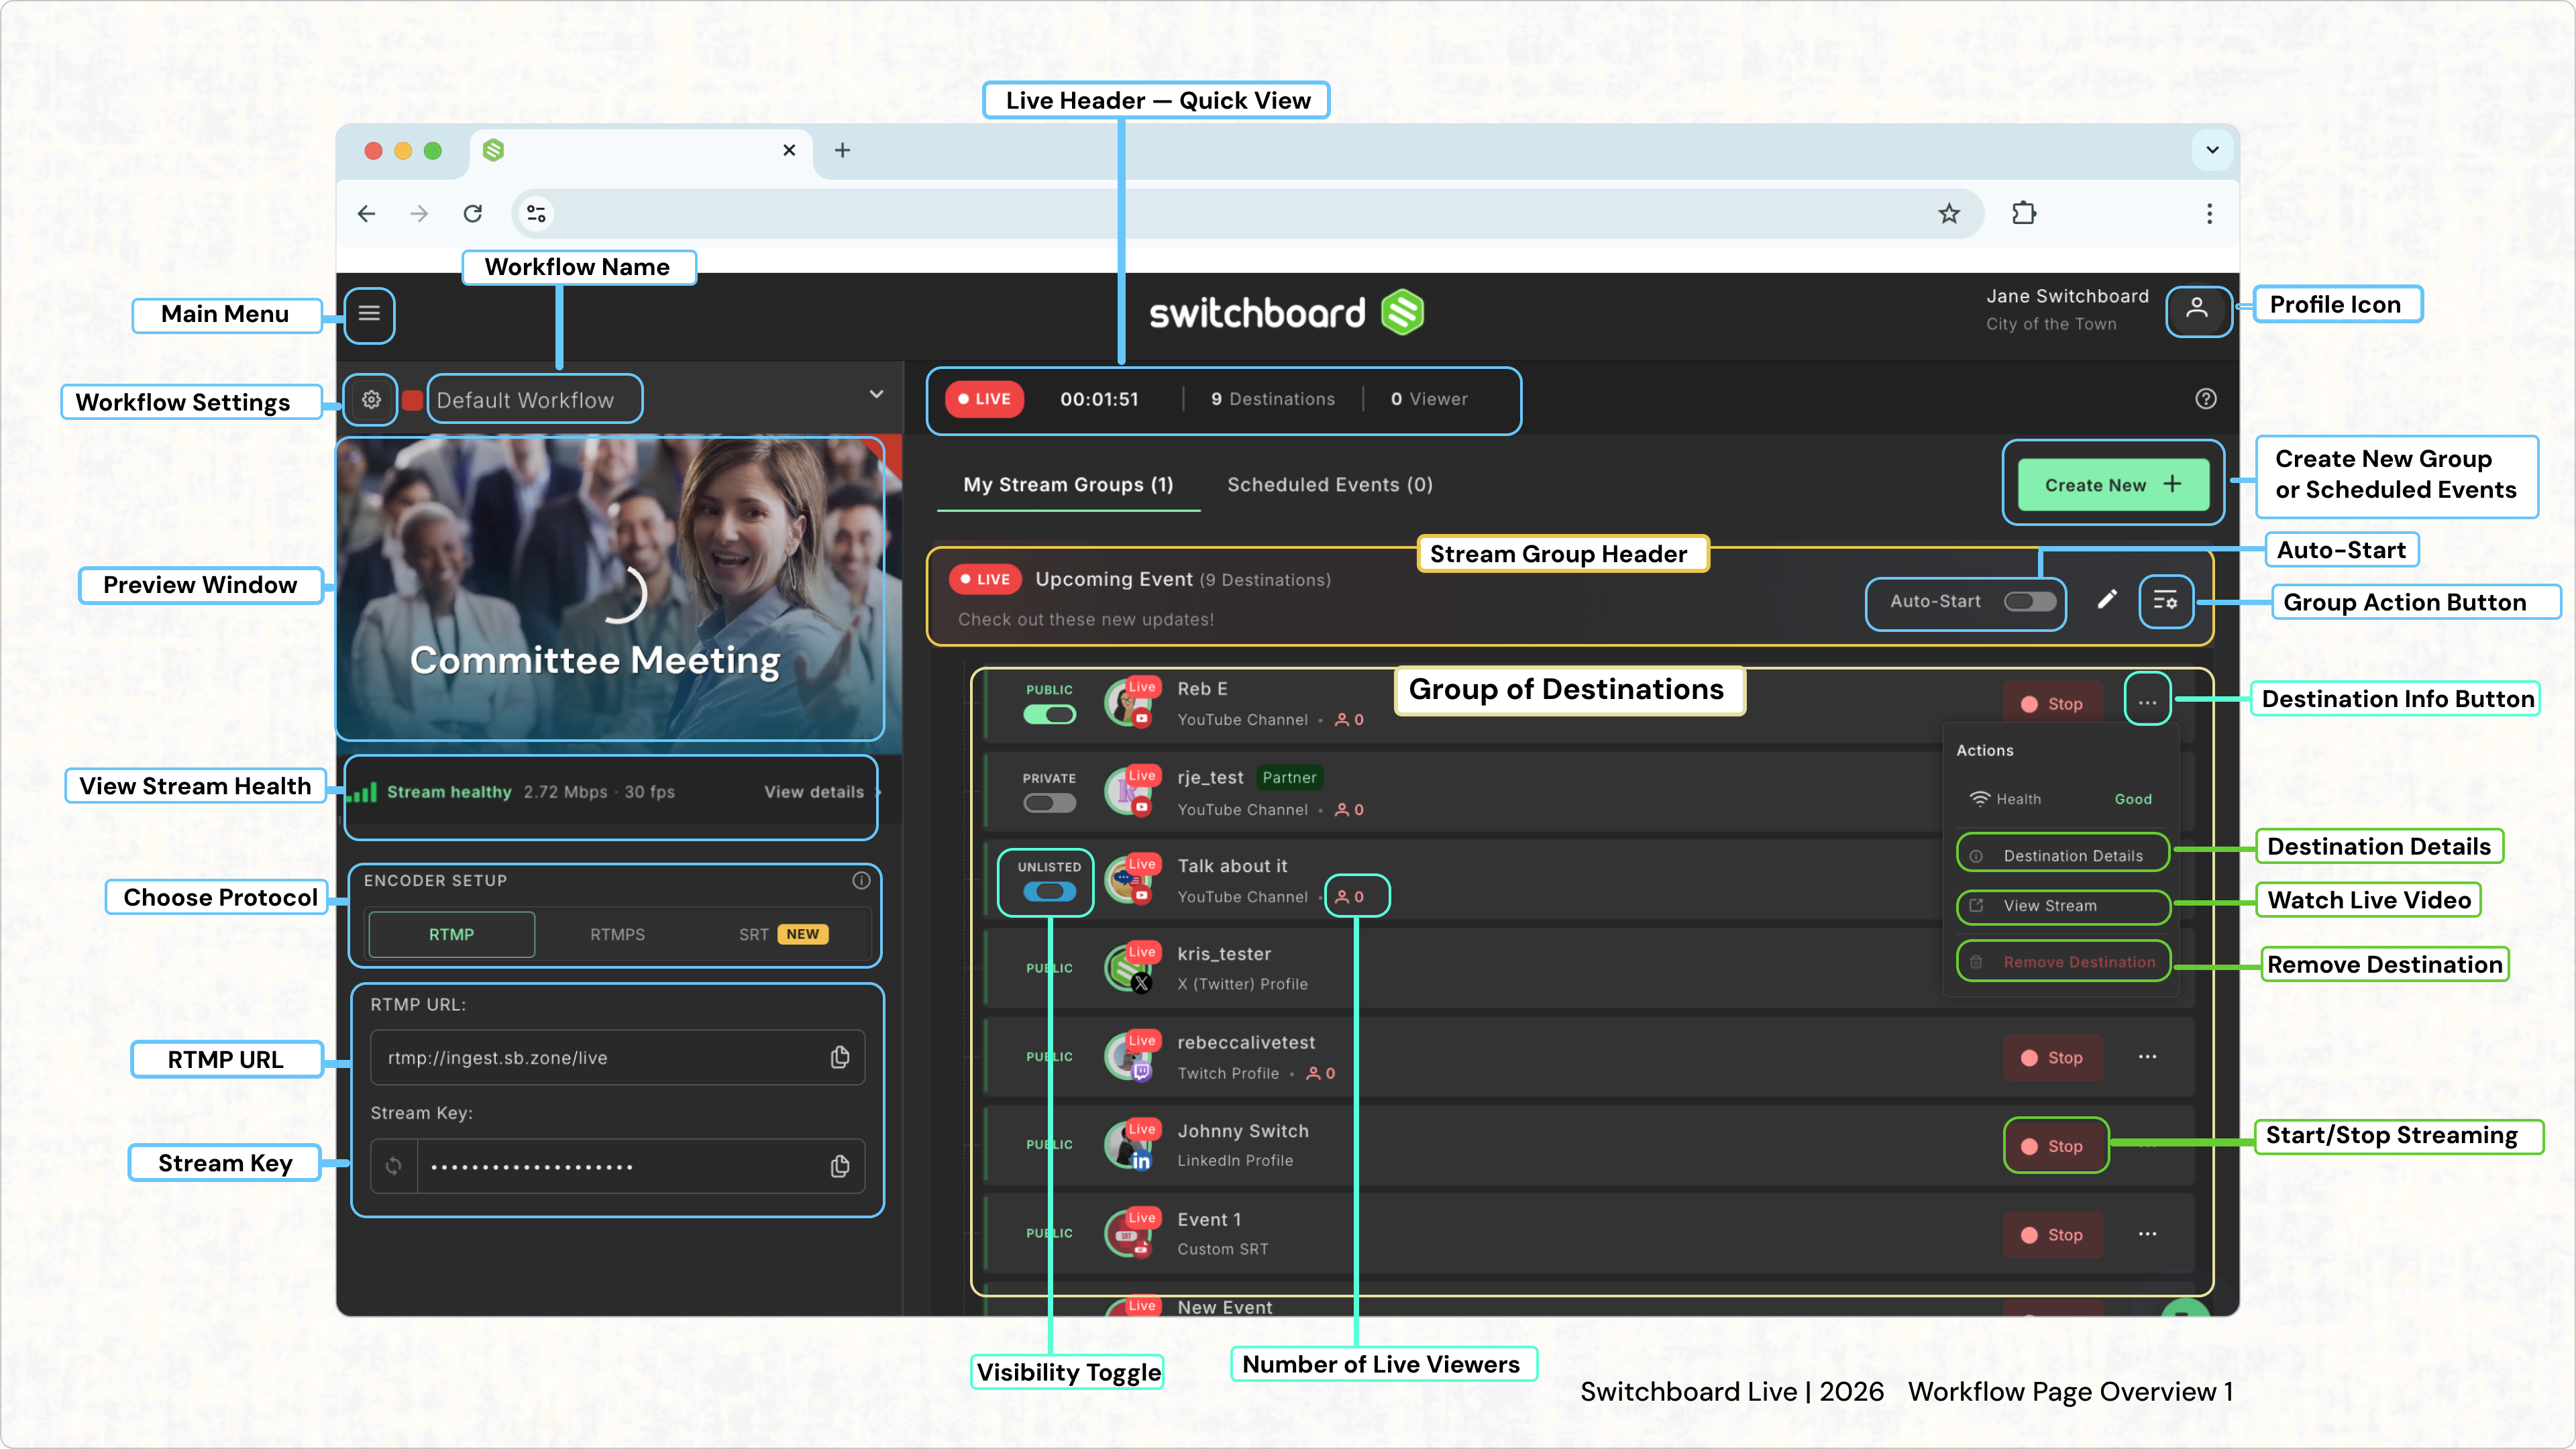Choose Destination Details from Actions menu
The image size is (2576, 1449).
2063,855
